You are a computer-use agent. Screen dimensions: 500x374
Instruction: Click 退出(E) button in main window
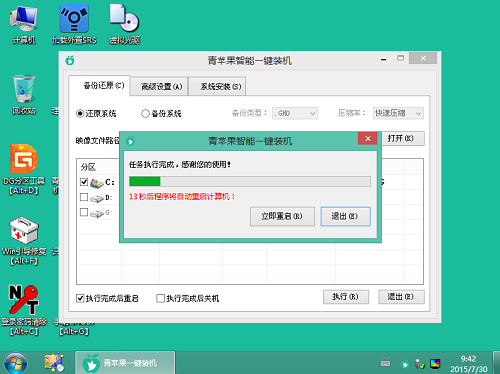(x=401, y=297)
